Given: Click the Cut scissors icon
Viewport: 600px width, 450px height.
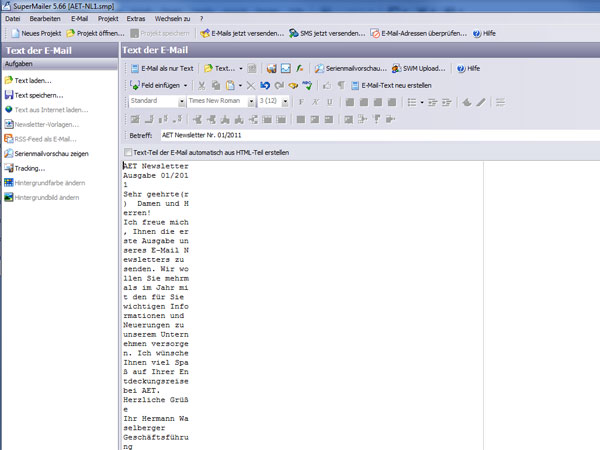Looking at the screenshot, I should coord(202,85).
